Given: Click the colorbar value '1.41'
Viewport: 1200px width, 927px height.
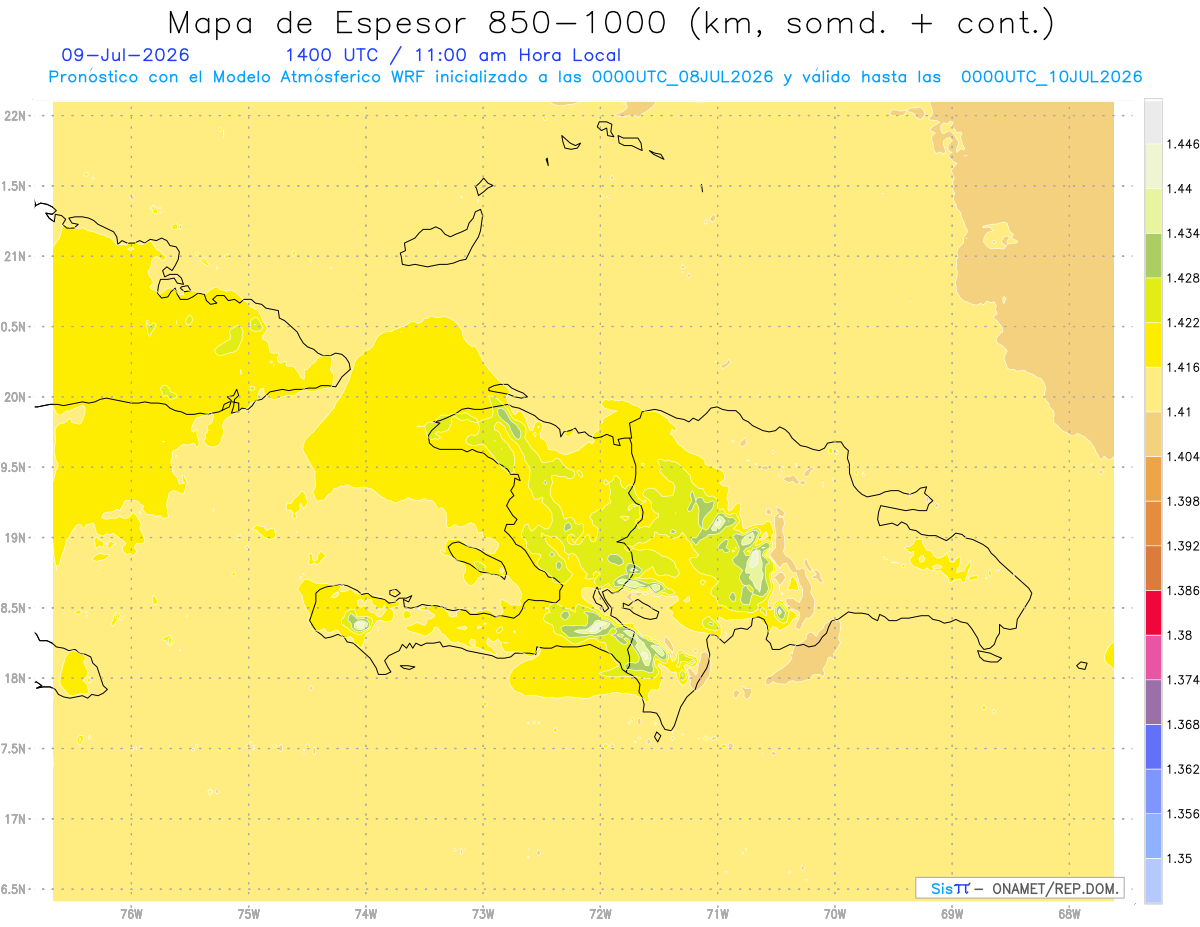Looking at the screenshot, I should pos(1180,412).
